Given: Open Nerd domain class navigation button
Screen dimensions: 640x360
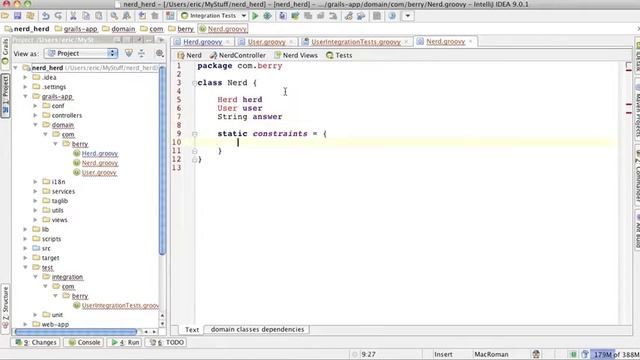Looking at the screenshot, I should point(189,55).
